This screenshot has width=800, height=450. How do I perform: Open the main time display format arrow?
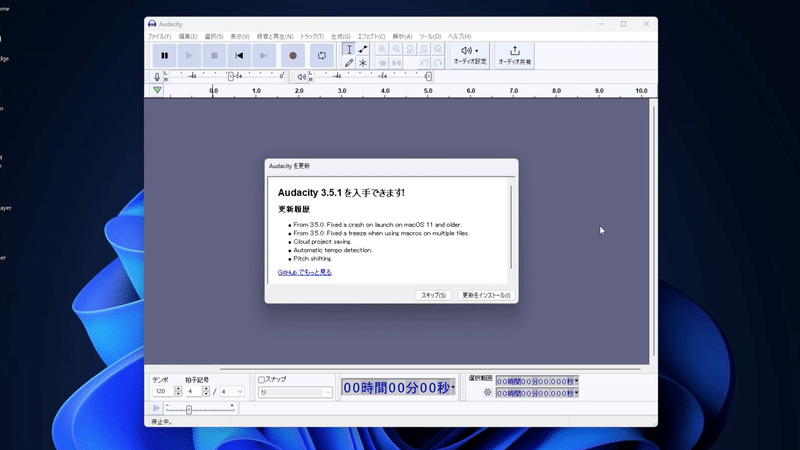click(453, 388)
